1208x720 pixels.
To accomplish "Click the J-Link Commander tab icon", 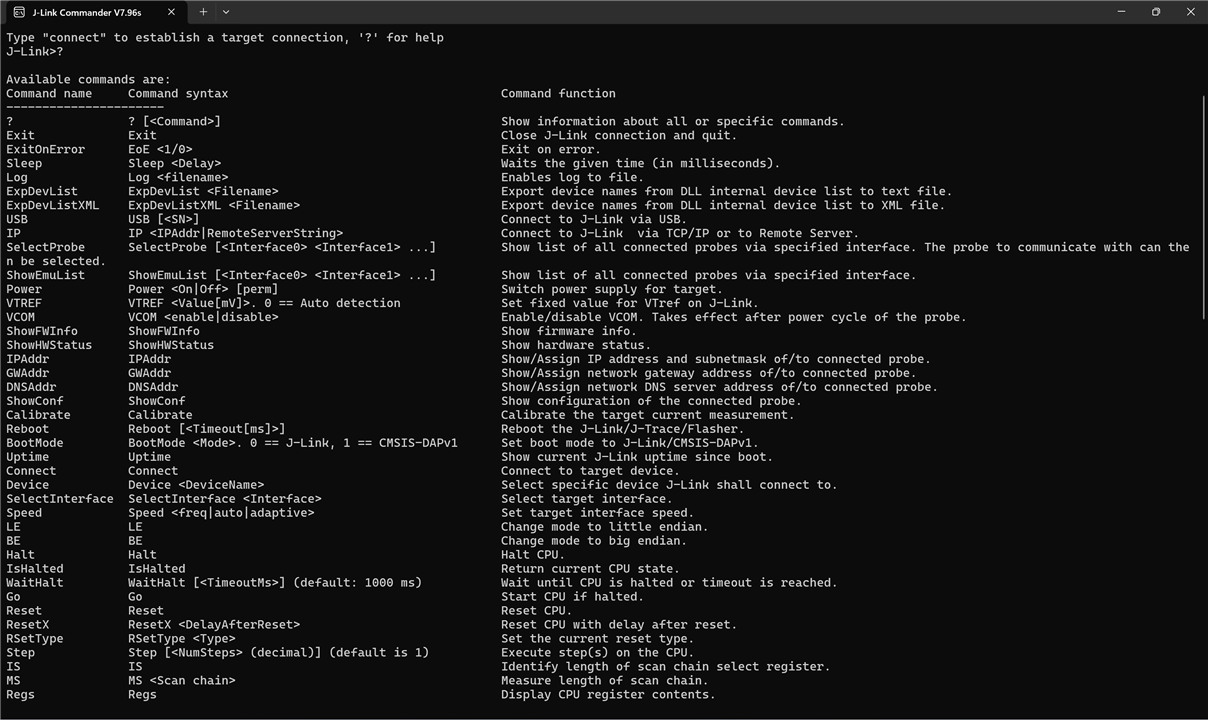I will [19, 12].
